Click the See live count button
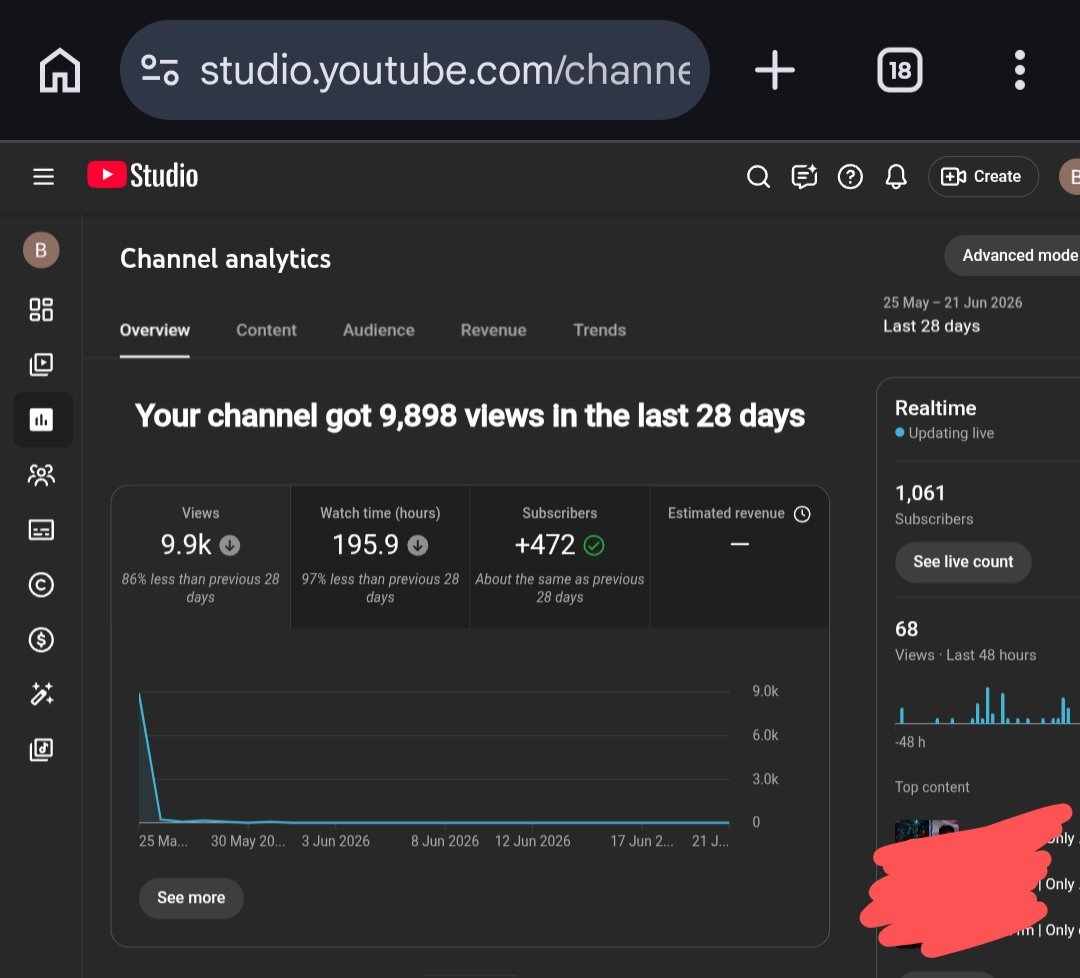1080x978 pixels. point(963,562)
